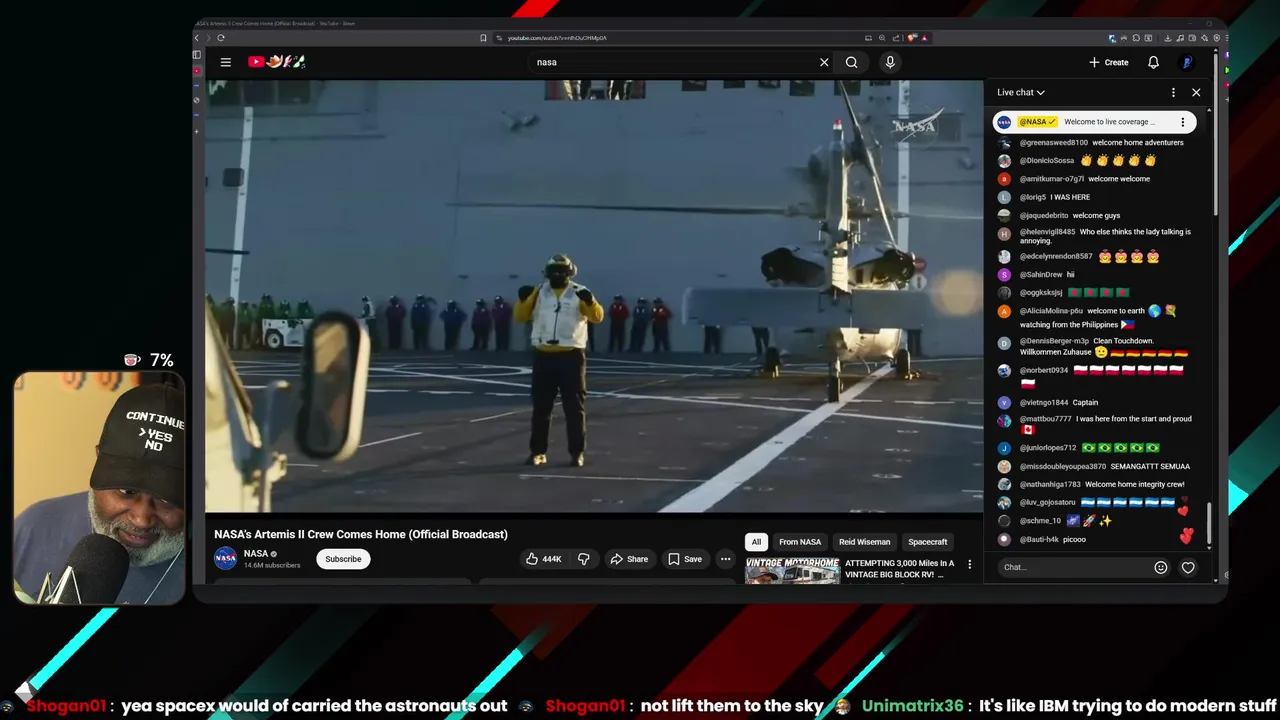This screenshot has height=720, width=1280.
Task: Open options for the Vintage RV video
Action: click(969, 565)
